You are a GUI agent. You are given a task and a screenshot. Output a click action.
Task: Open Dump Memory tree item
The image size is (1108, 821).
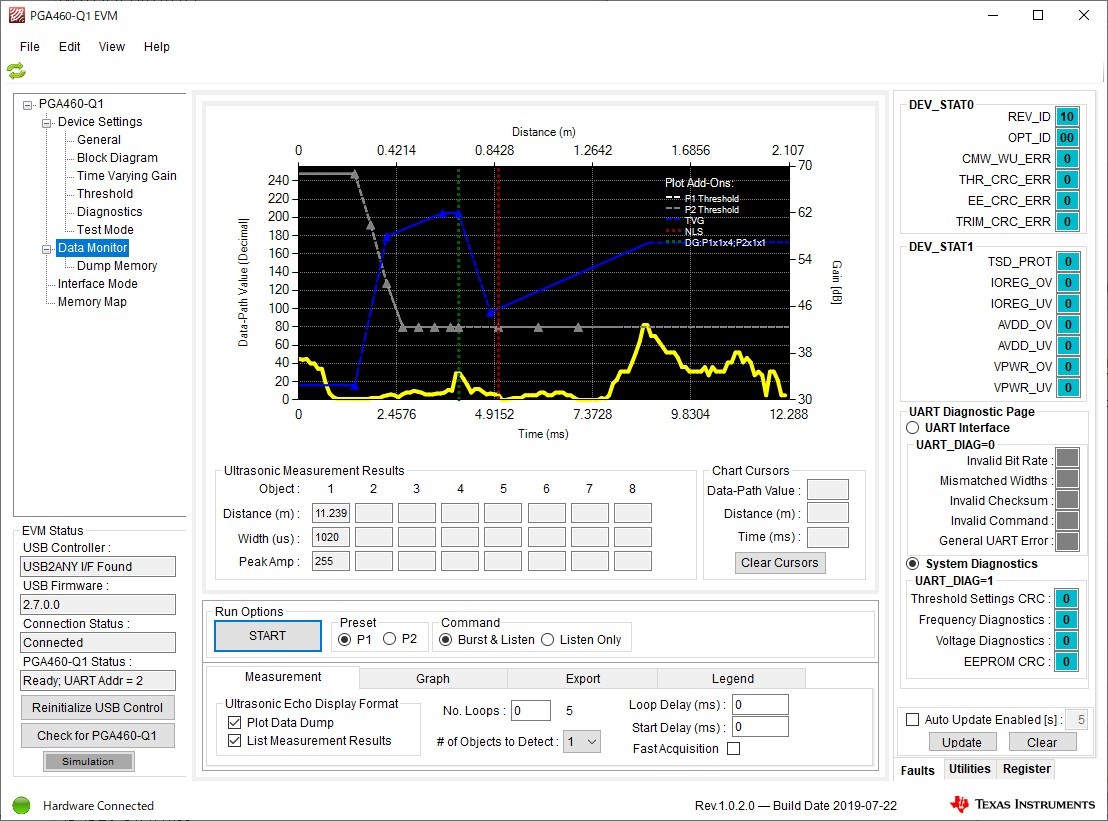pos(117,266)
